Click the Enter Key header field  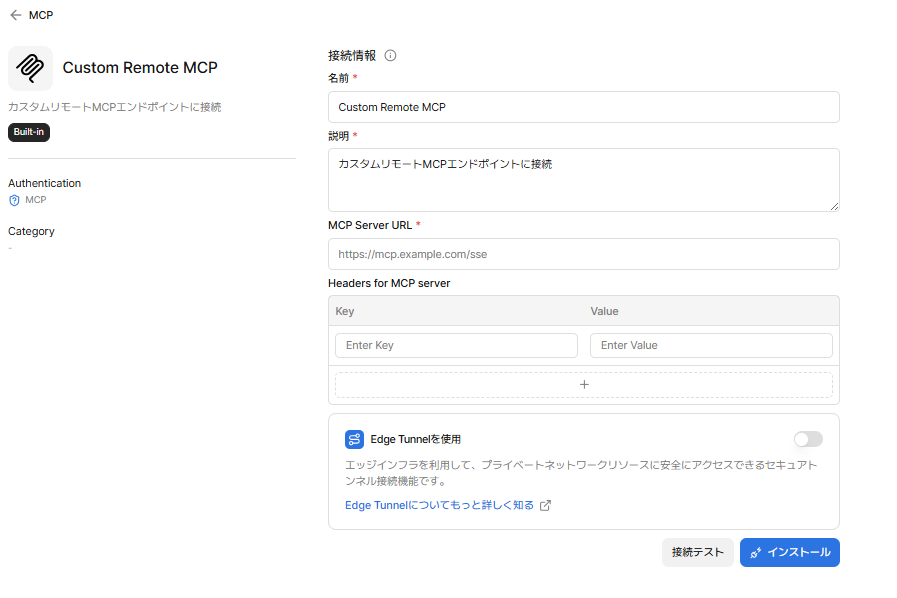(456, 345)
